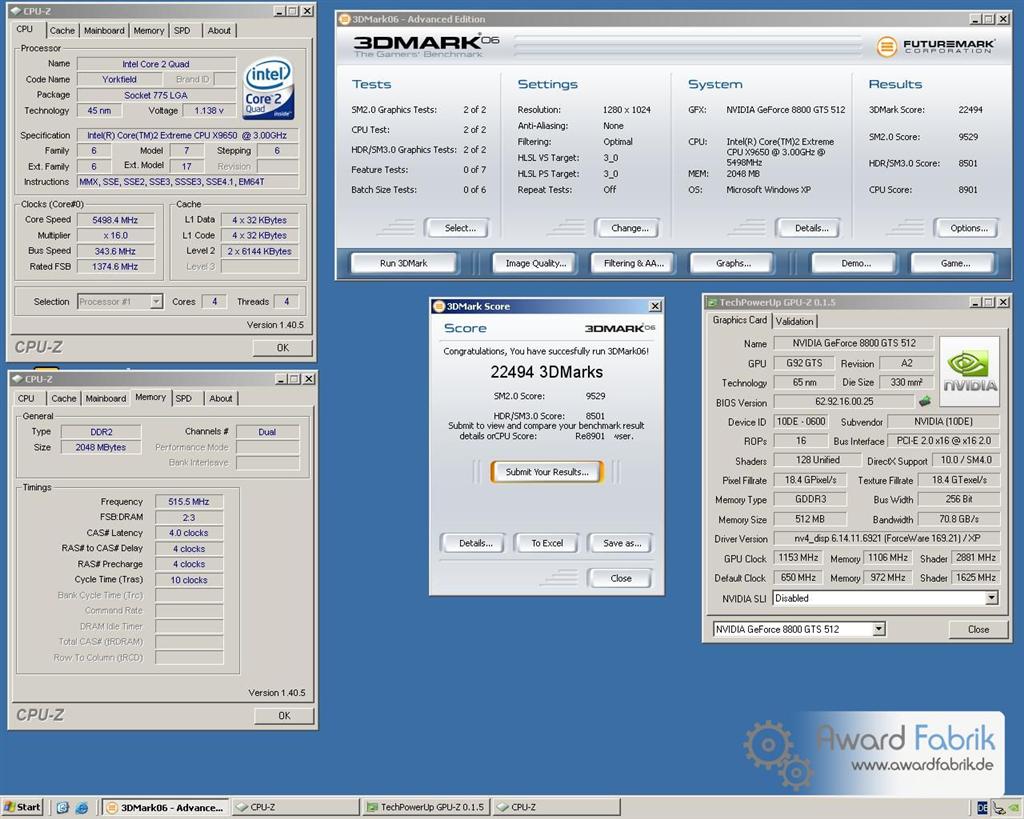Viewport: 1024px width, 819px height.
Task: Open Image Quality settings
Action: tap(536, 263)
